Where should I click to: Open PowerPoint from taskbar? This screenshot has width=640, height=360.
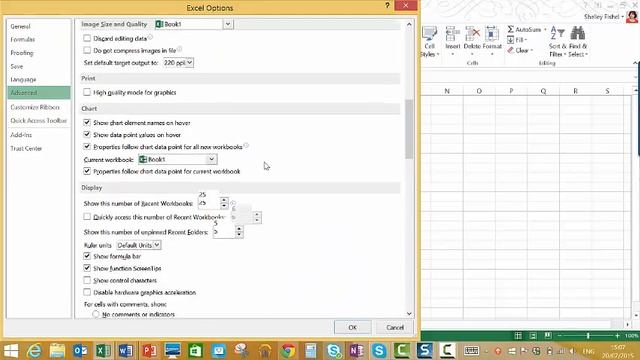pos(149,351)
